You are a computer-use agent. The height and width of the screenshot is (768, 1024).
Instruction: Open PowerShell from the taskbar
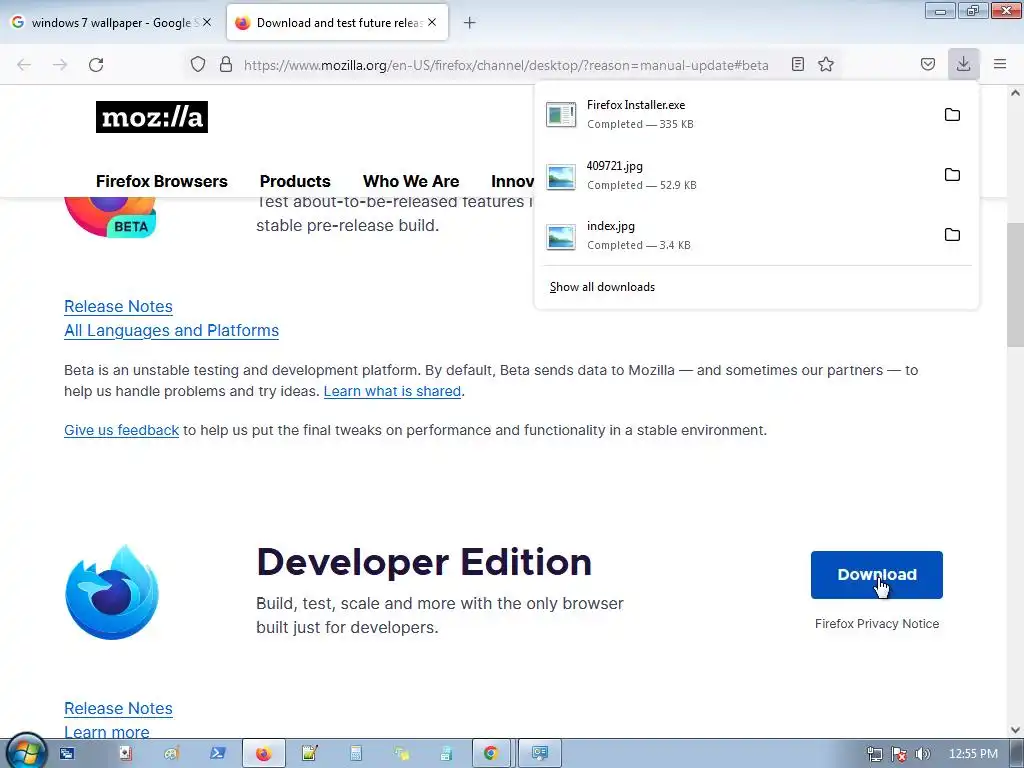point(217,754)
